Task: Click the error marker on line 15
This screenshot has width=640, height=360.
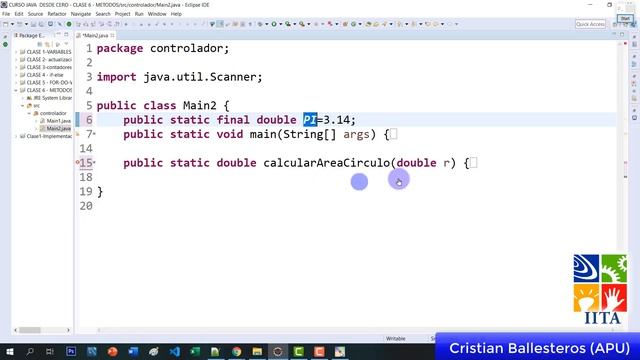Action: click(x=78, y=162)
